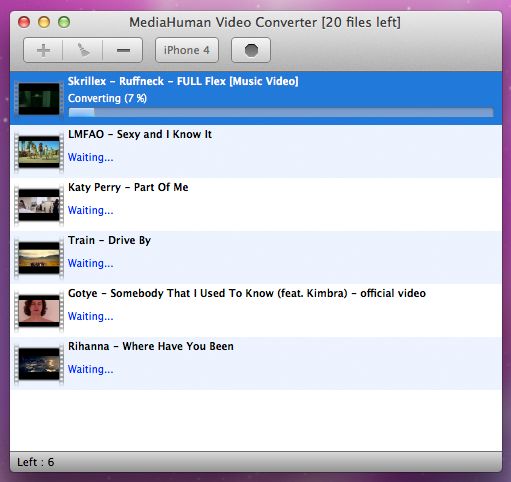Select the LMFAO video thumbnail
The height and width of the screenshot is (482, 511).
(x=39, y=152)
